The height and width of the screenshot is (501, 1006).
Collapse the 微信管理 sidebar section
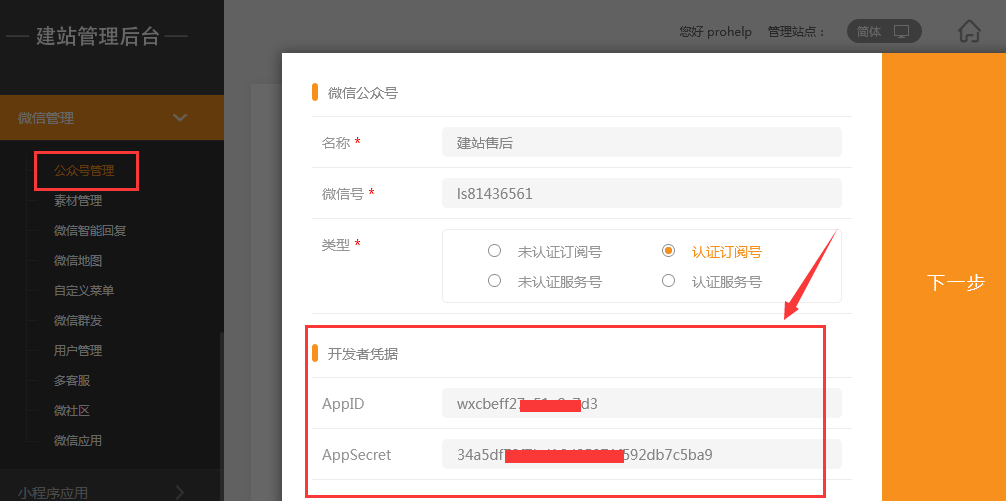(x=180, y=118)
